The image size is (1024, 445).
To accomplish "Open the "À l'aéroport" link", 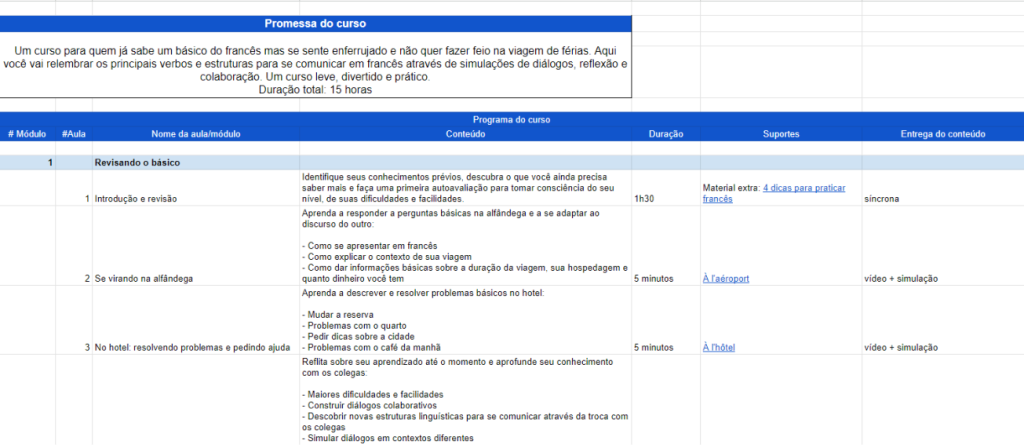I will point(726,278).
